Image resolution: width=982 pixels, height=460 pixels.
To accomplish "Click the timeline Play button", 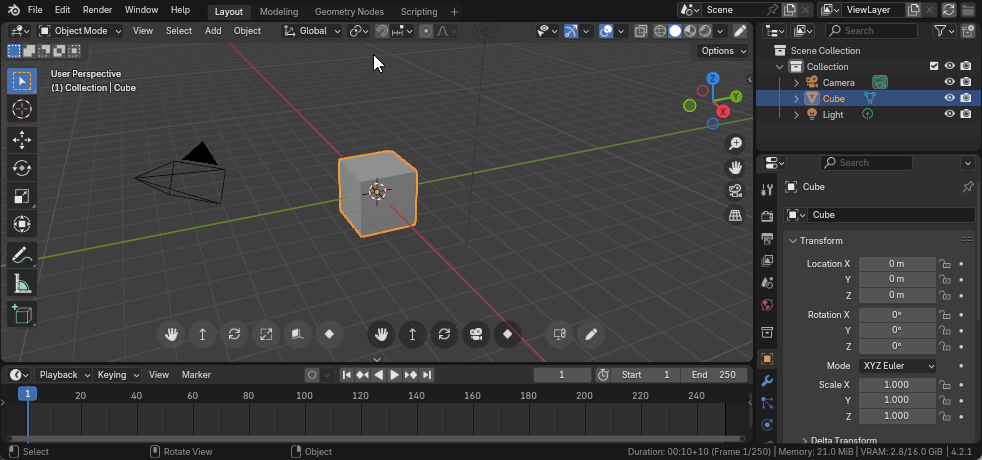I will 395,374.
